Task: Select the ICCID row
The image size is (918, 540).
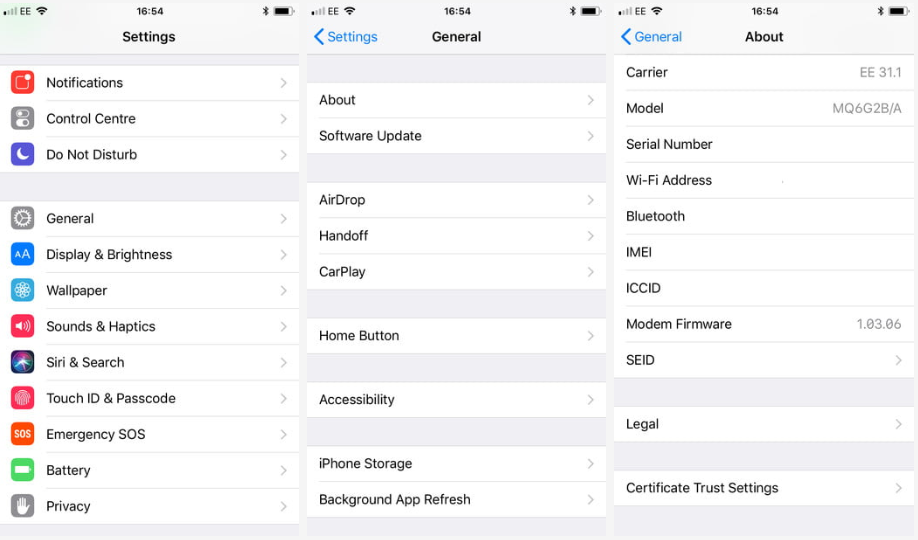Action: click(764, 288)
